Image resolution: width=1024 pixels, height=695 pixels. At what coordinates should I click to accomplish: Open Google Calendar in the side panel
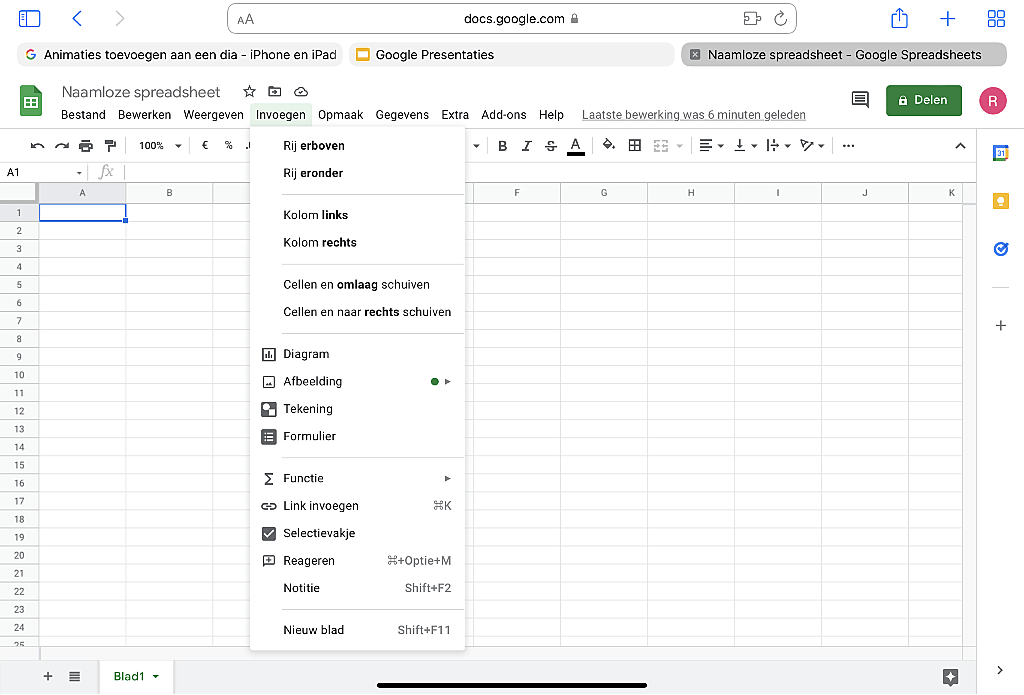pos(1000,154)
